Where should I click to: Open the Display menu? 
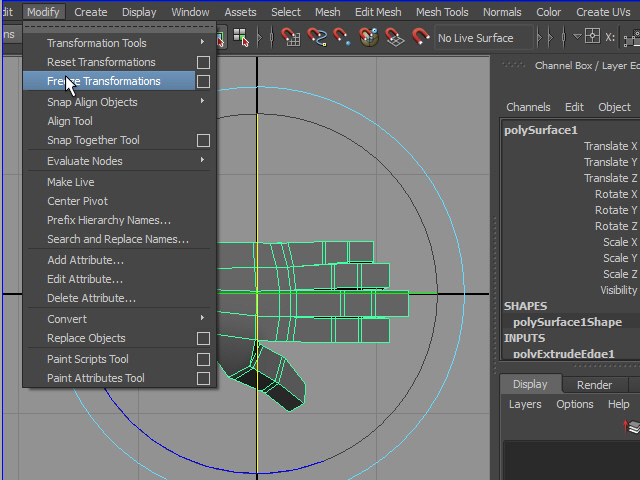[139, 12]
